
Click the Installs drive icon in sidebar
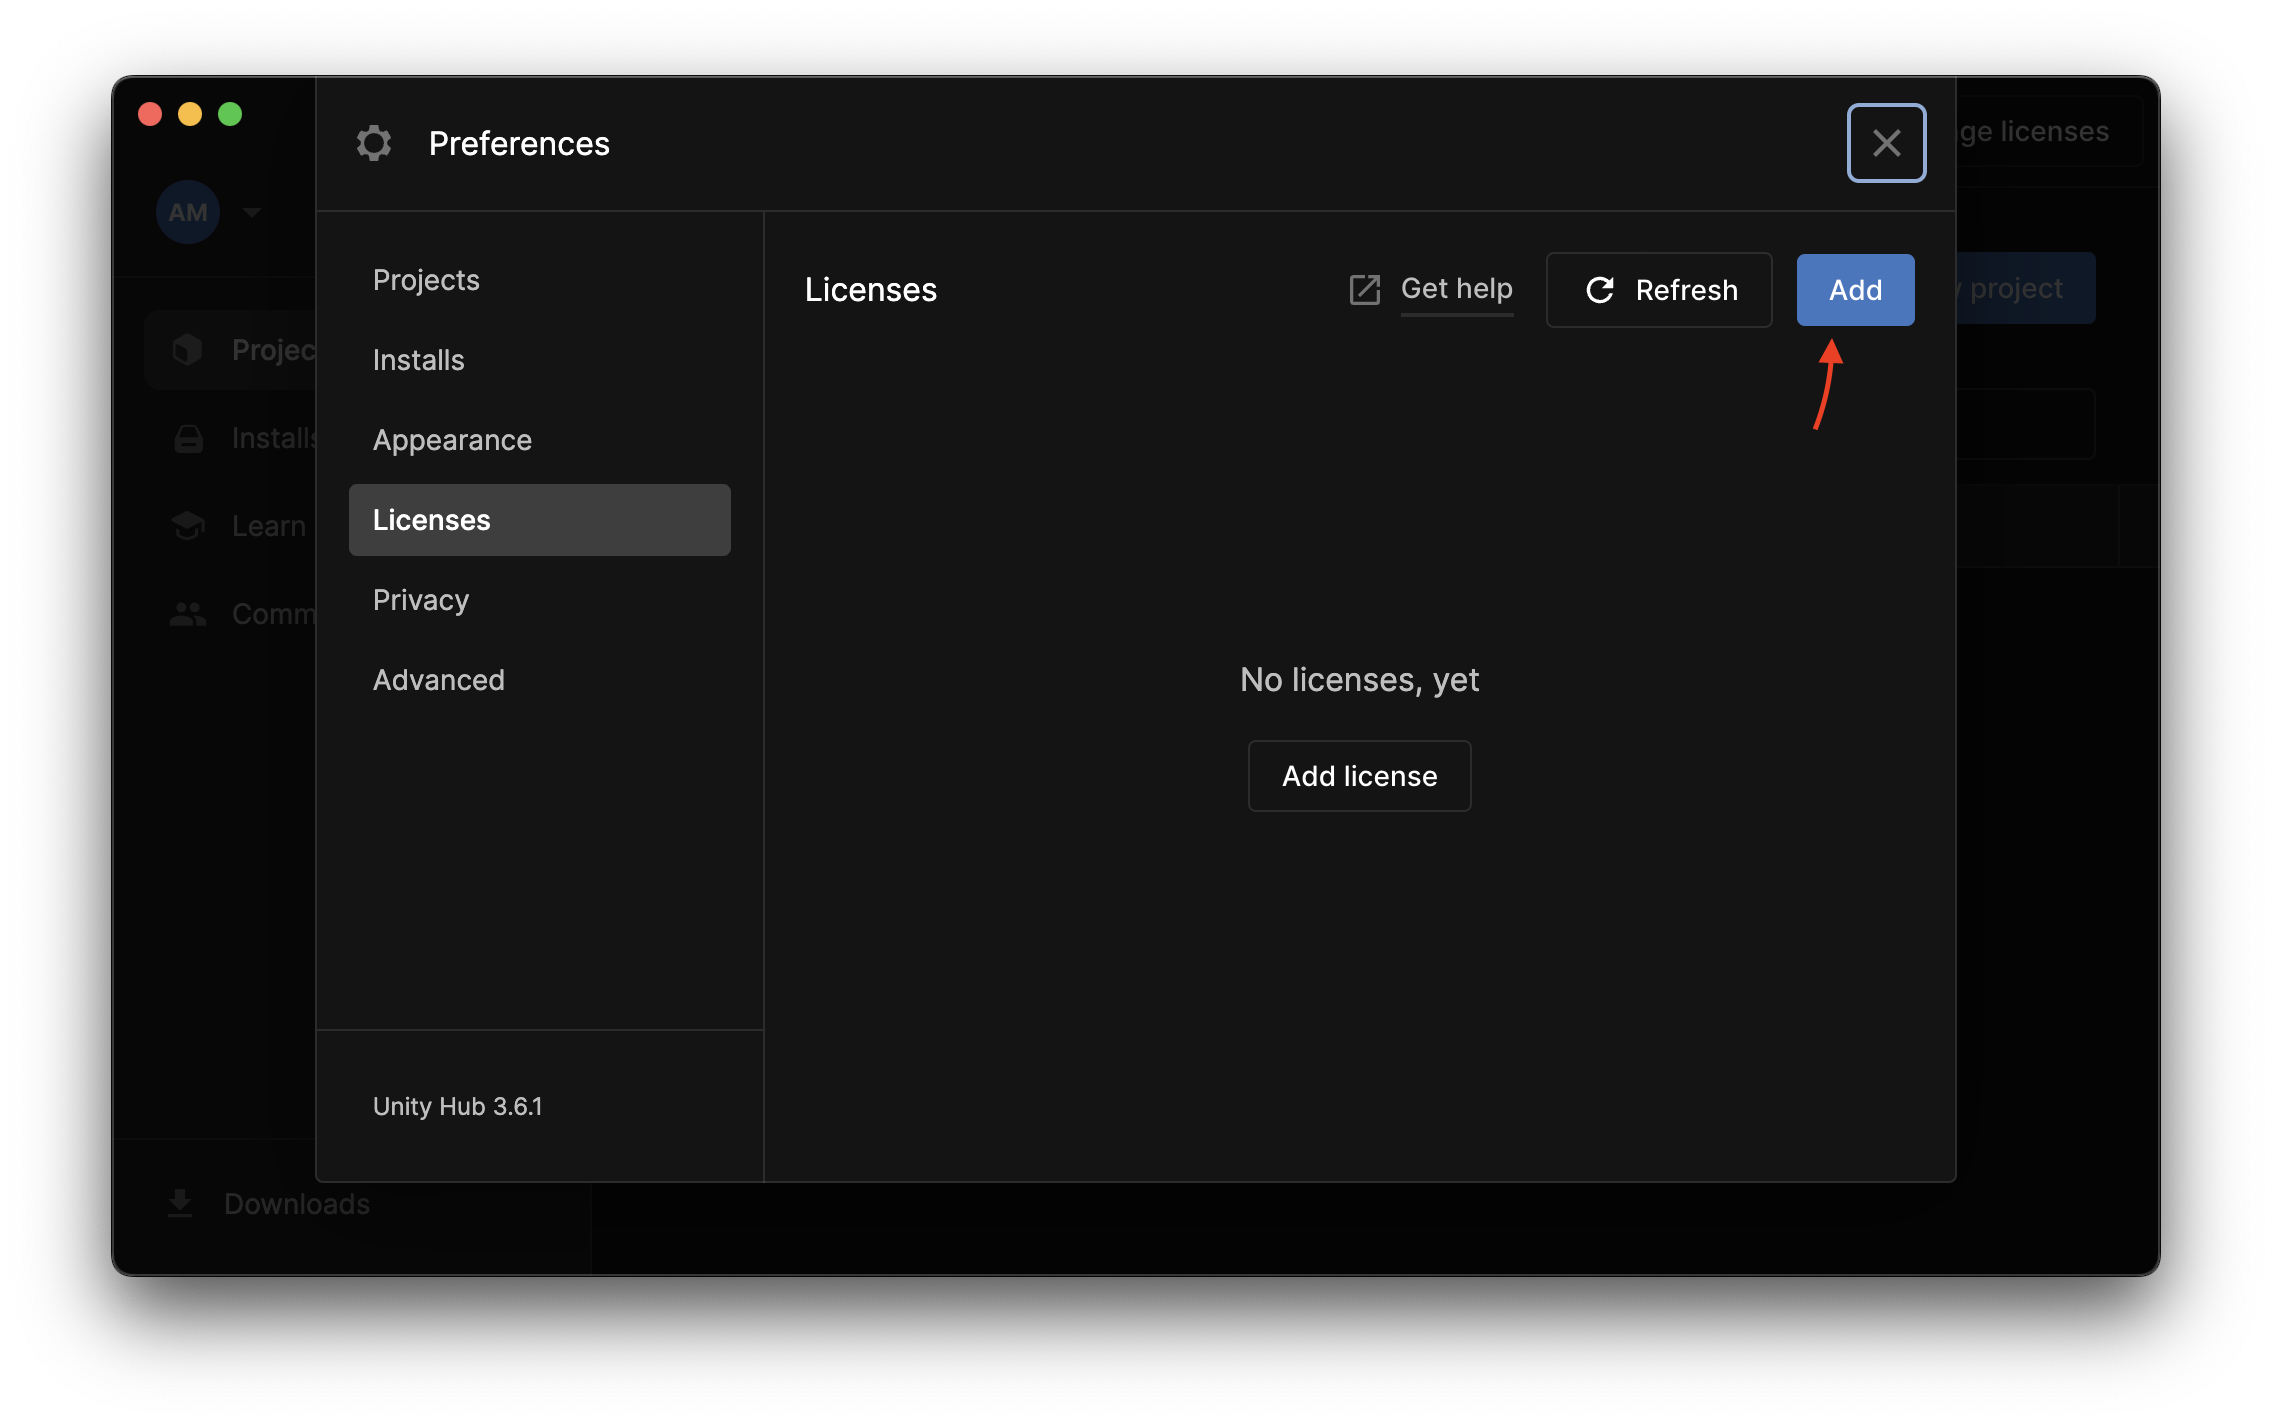coord(188,438)
